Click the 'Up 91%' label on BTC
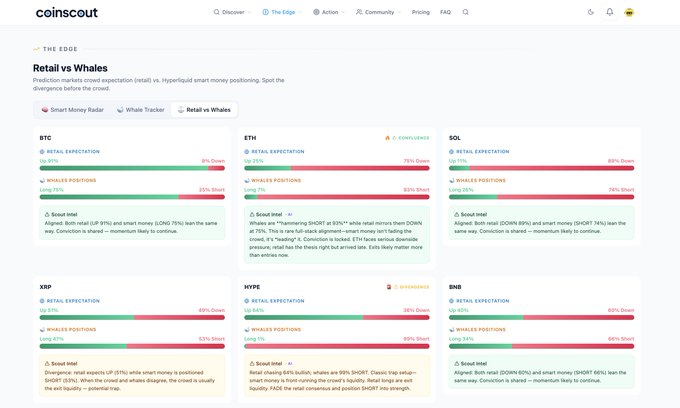This screenshot has height=408, width=680. [49, 161]
